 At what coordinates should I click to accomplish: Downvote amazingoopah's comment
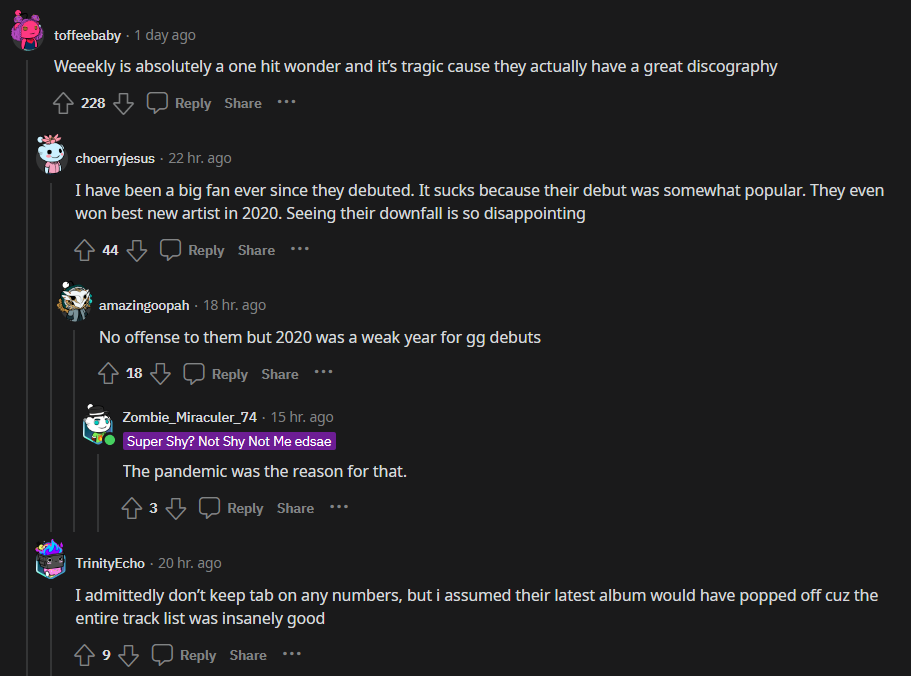[161, 374]
